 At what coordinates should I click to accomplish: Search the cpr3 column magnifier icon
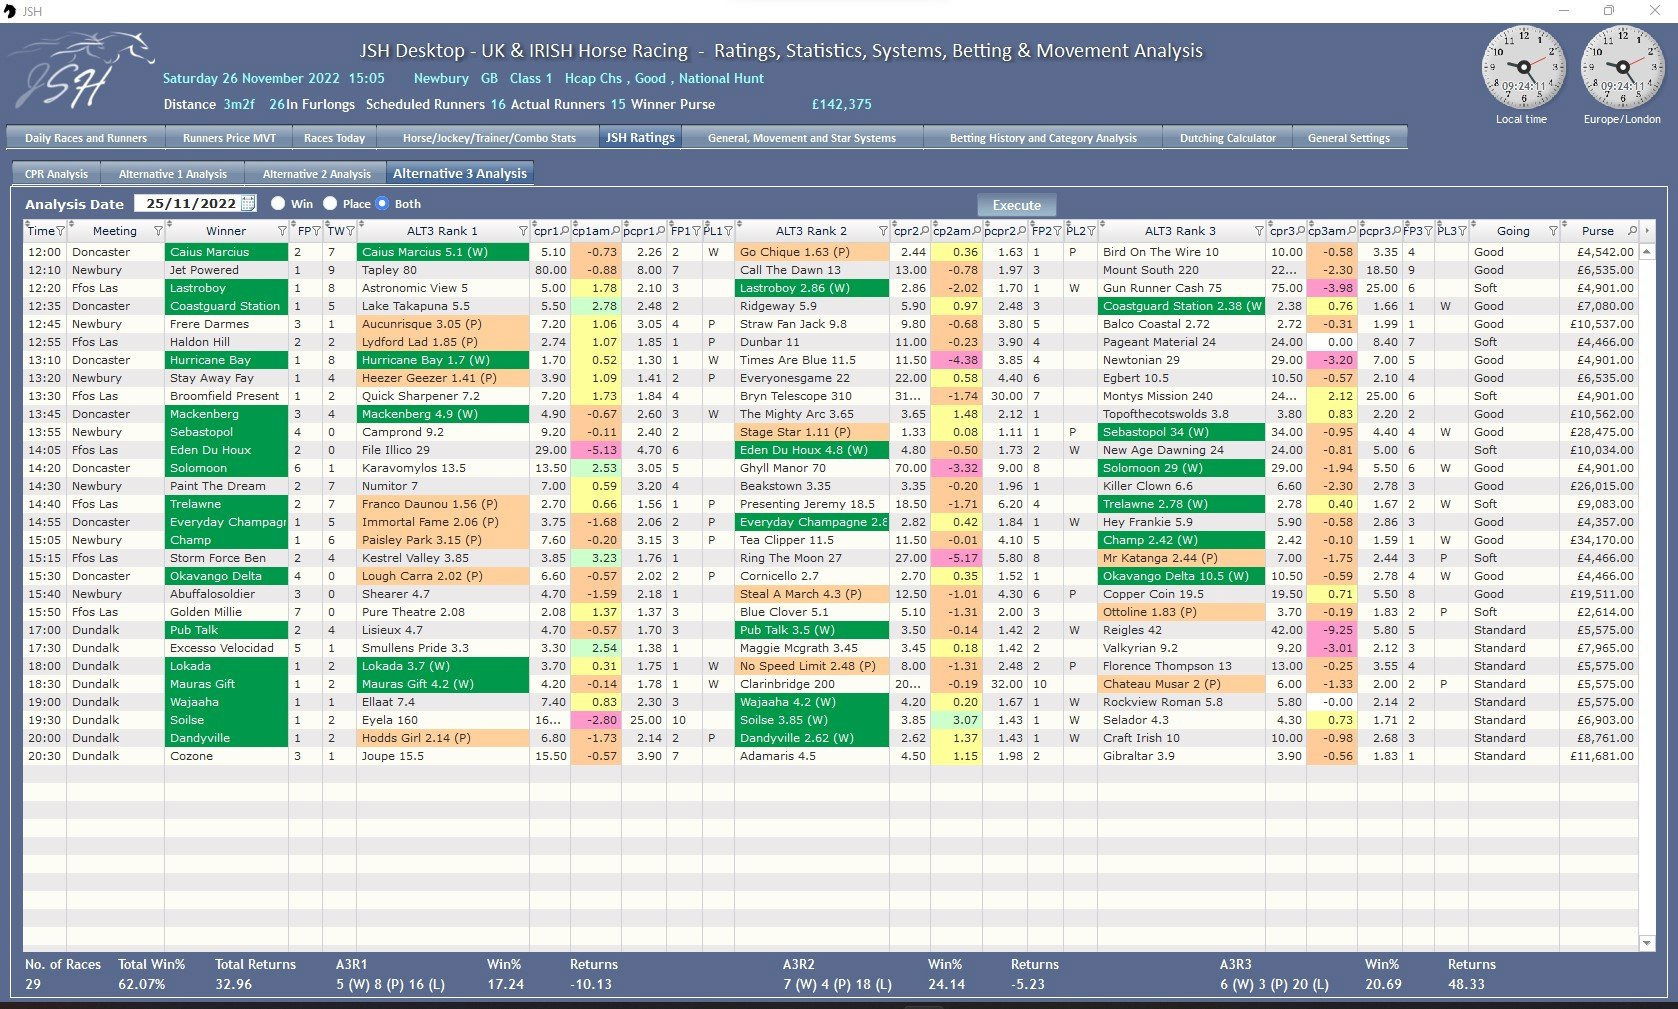coord(1301,231)
